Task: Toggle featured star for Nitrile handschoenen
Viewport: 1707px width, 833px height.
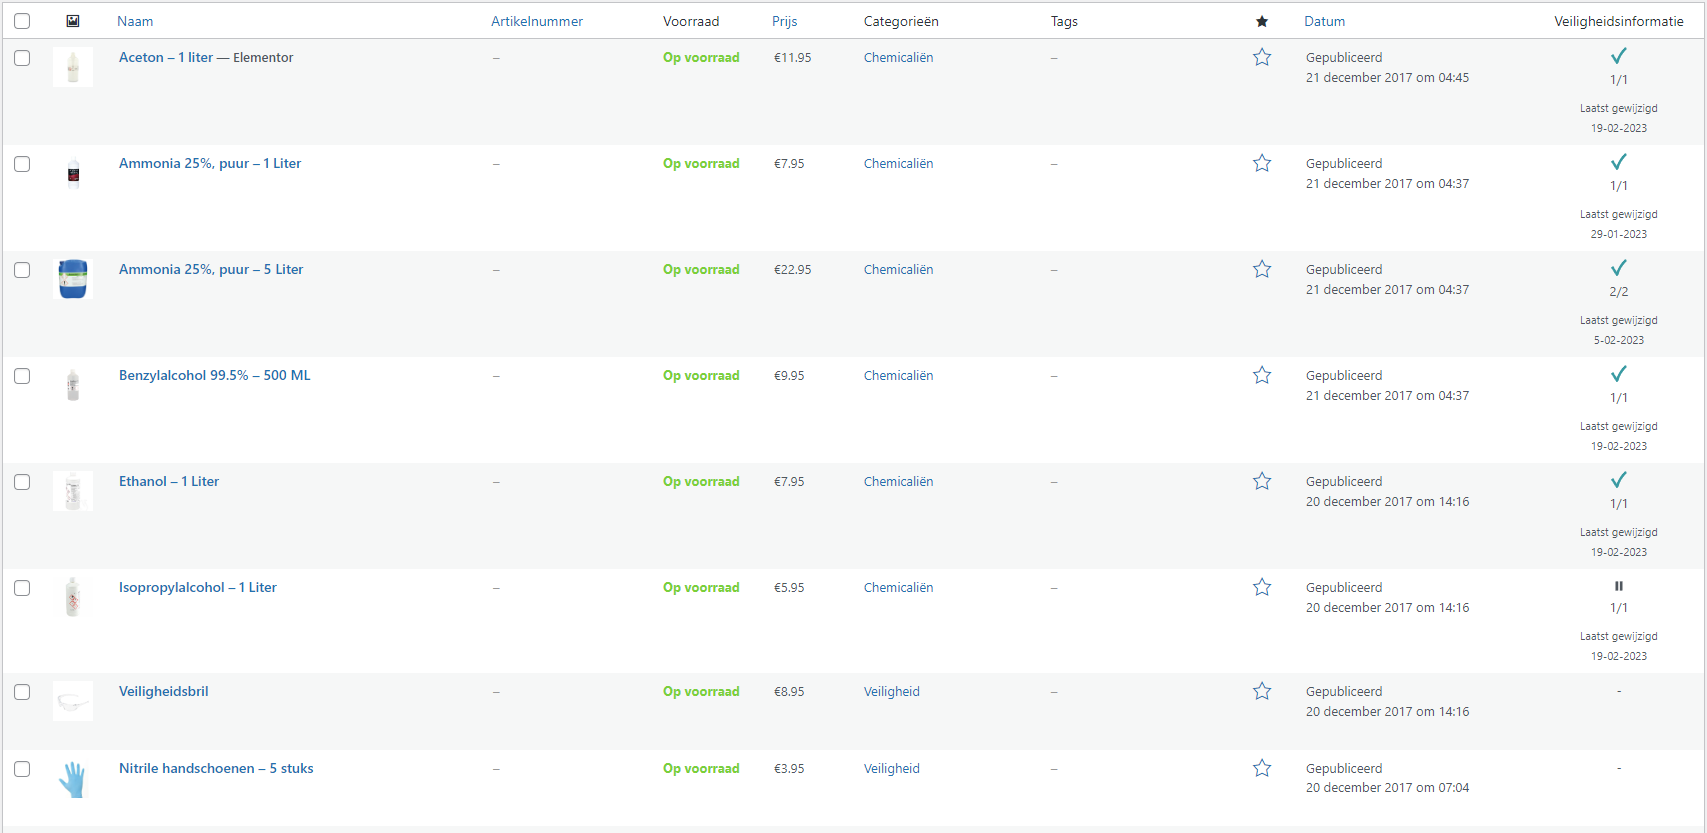Action: pyautogui.click(x=1262, y=768)
